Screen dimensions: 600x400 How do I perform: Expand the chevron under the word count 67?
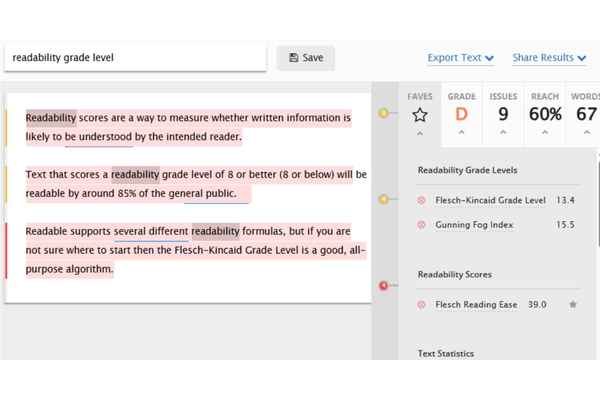coord(587,132)
